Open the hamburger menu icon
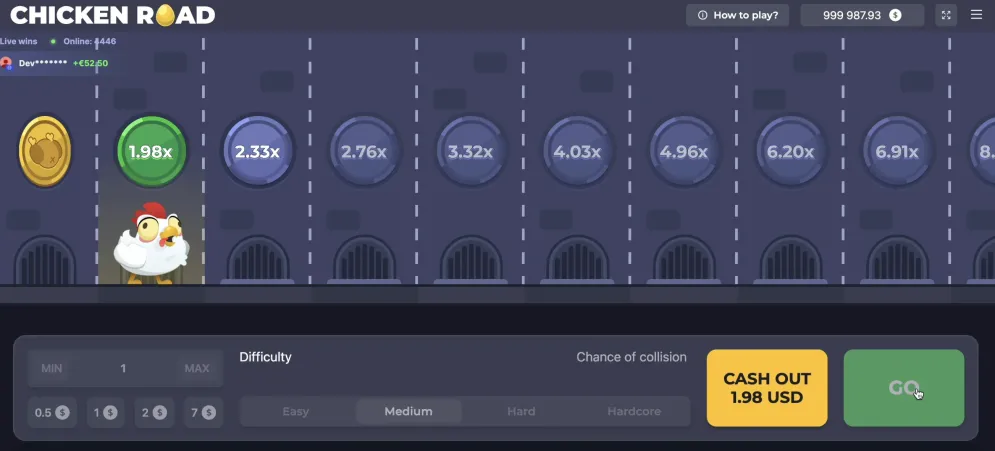This screenshot has width=995, height=451. coord(976,15)
